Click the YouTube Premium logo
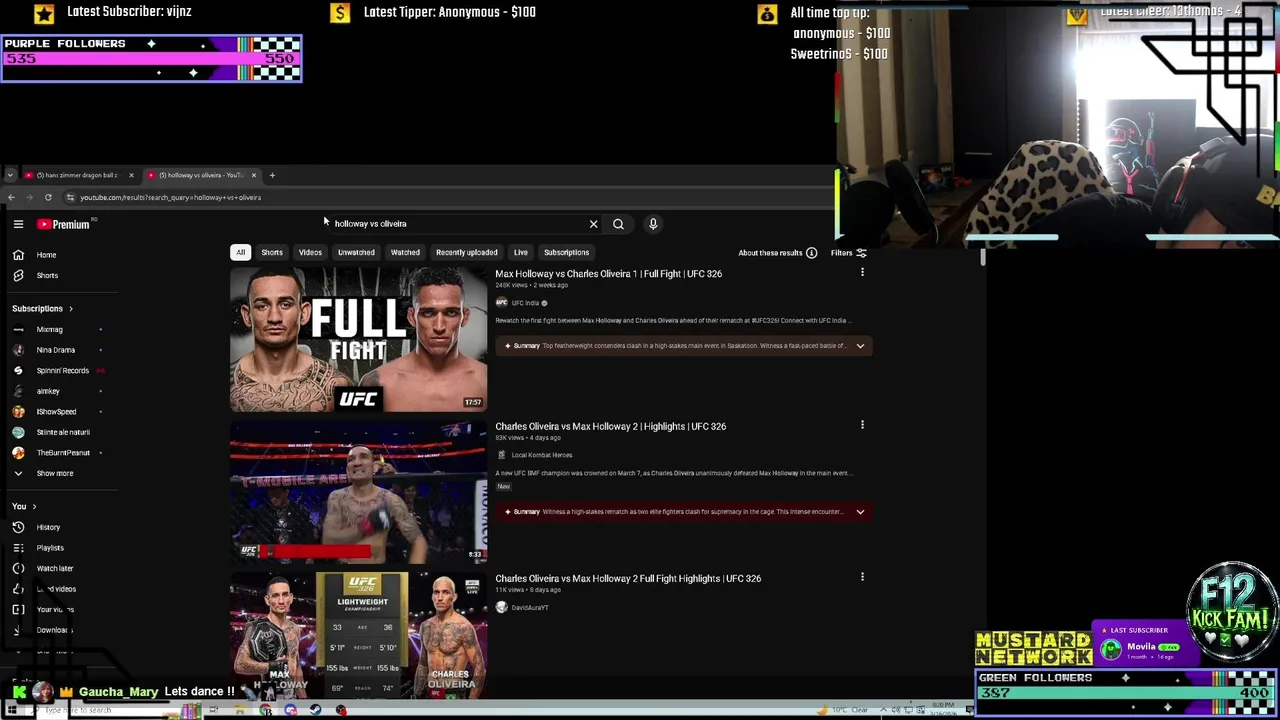Image resolution: width=1280 pixels, height=720 pixels. (65, 224)
